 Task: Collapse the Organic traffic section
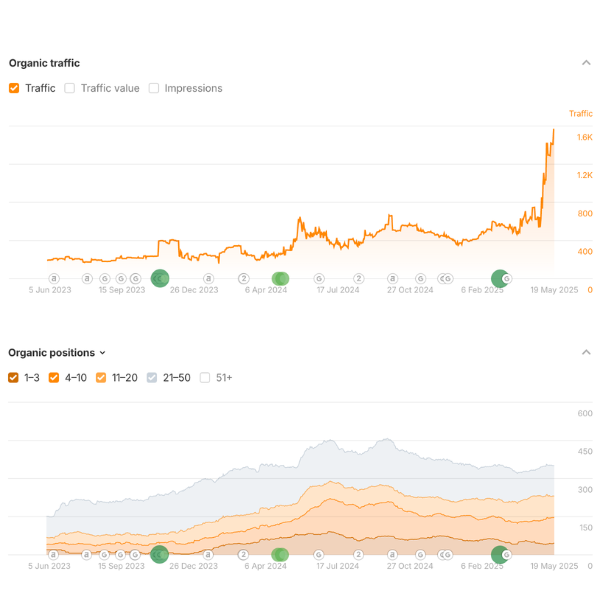[x=586, y=63]
